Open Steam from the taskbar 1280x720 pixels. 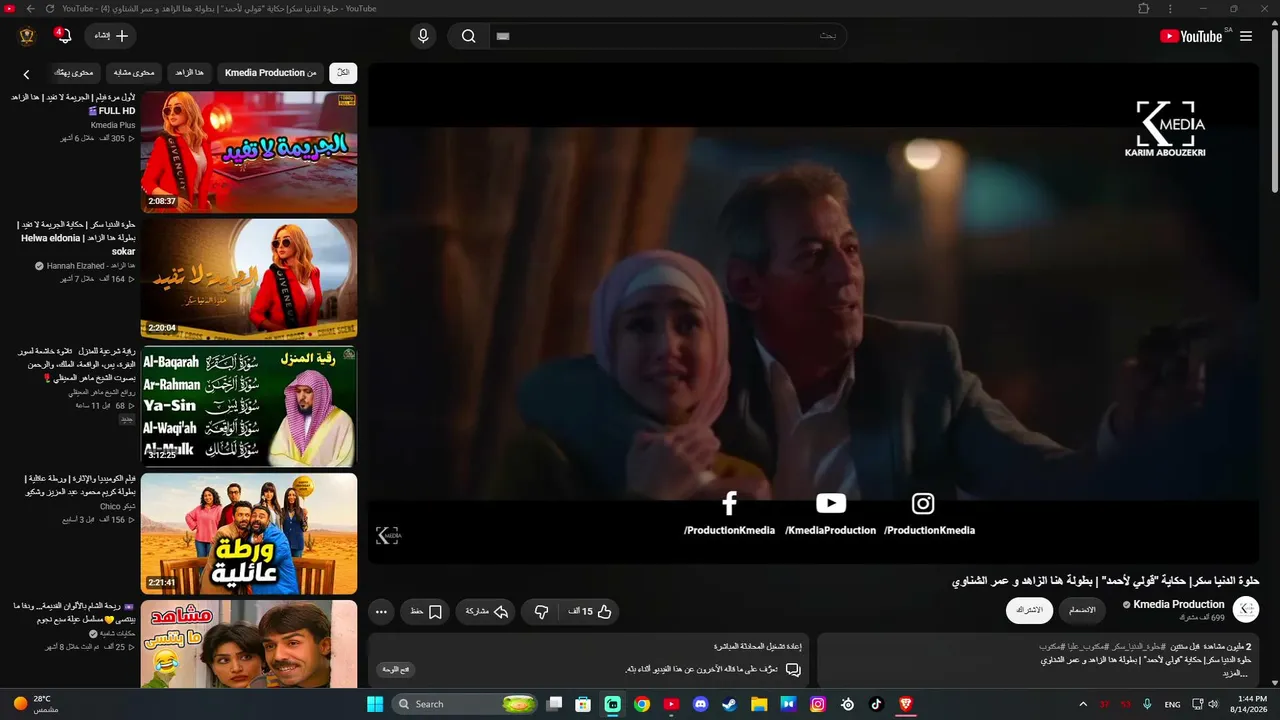point(730,704)
